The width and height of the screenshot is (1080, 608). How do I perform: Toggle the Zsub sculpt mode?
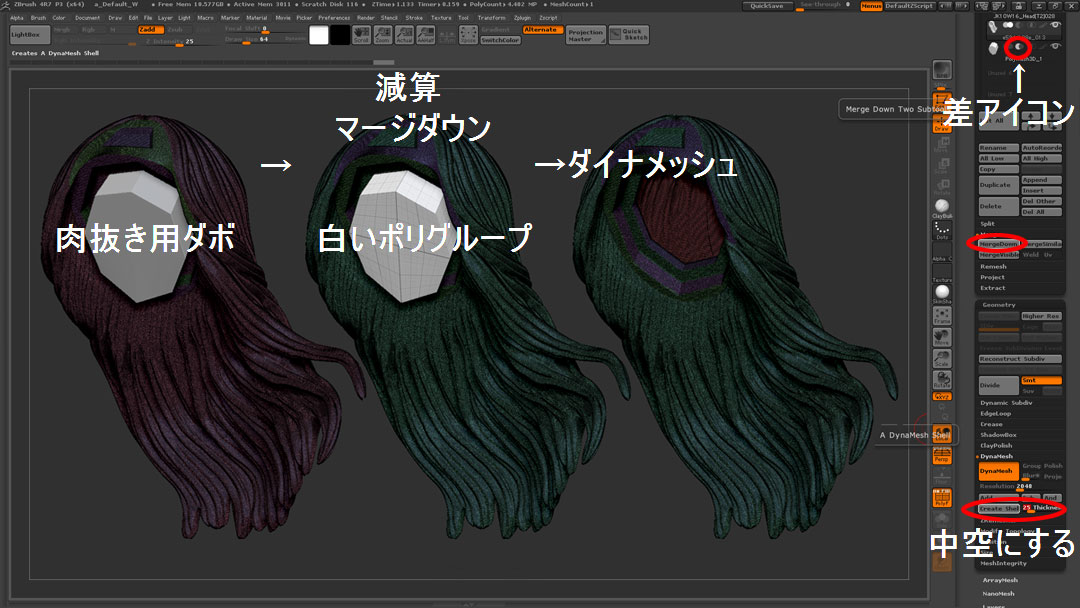[178, 30]
